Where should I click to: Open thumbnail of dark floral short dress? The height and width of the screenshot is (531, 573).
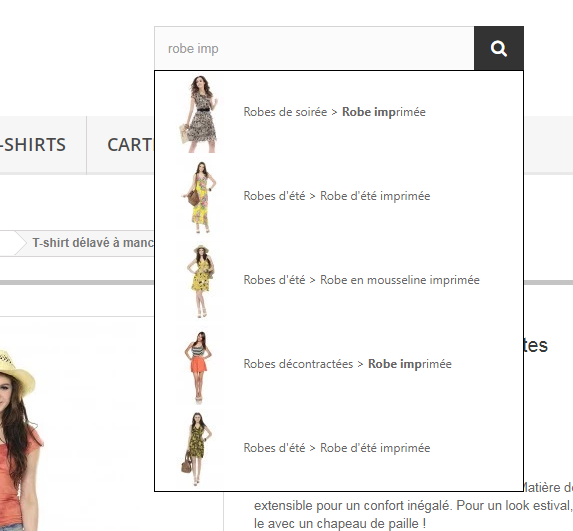click(x=199, y=449)
